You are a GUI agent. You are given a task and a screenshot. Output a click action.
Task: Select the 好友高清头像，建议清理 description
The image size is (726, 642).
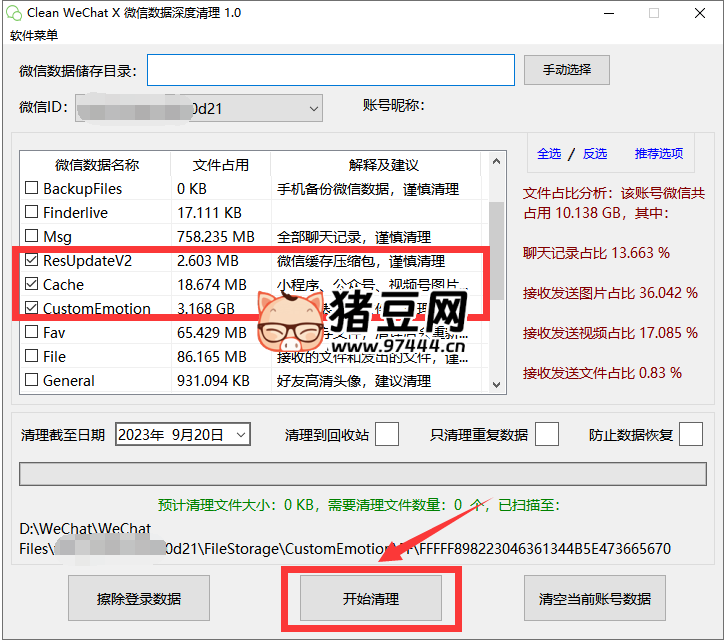coord(354,381)
